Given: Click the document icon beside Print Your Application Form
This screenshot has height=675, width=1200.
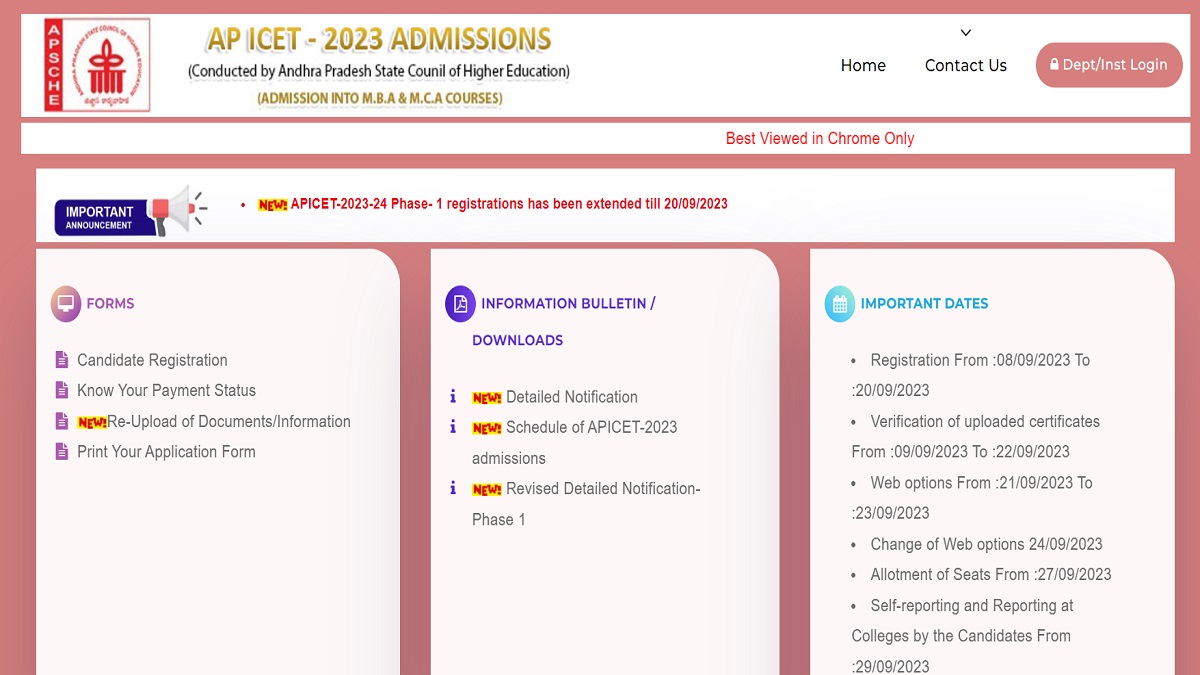Looking at the screenshot, I should 62,452.
